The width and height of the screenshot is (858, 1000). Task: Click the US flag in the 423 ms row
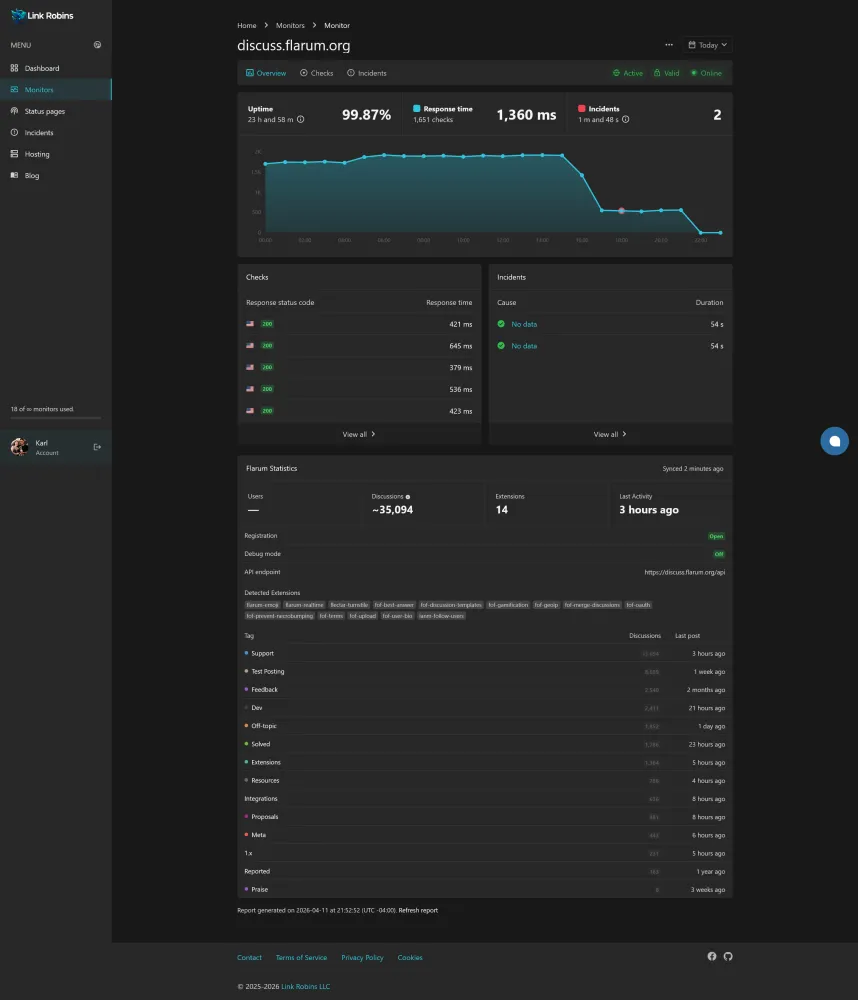250,411
